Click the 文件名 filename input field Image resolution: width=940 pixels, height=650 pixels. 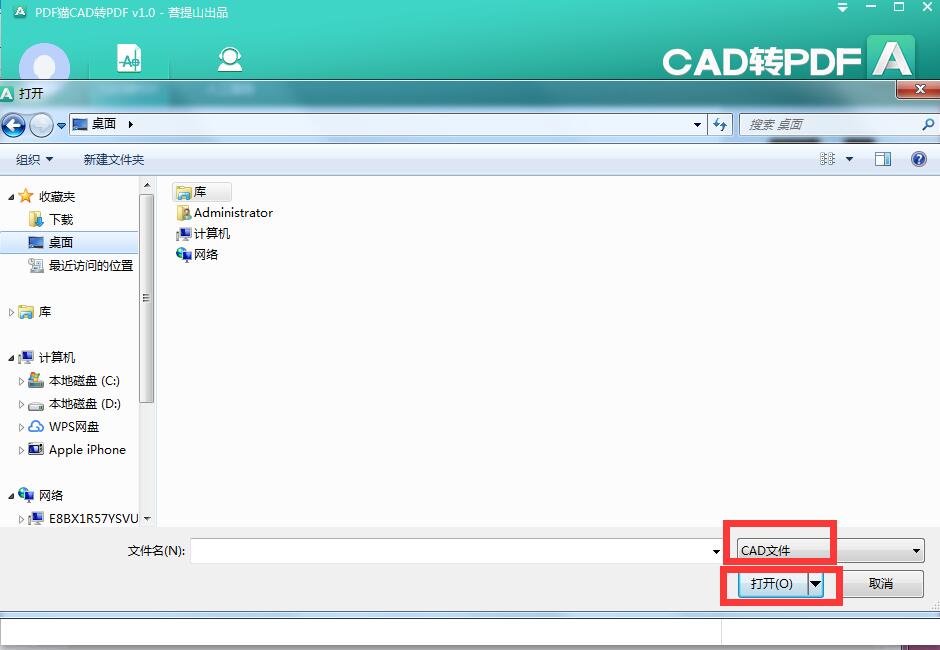[x=450, y=551]
